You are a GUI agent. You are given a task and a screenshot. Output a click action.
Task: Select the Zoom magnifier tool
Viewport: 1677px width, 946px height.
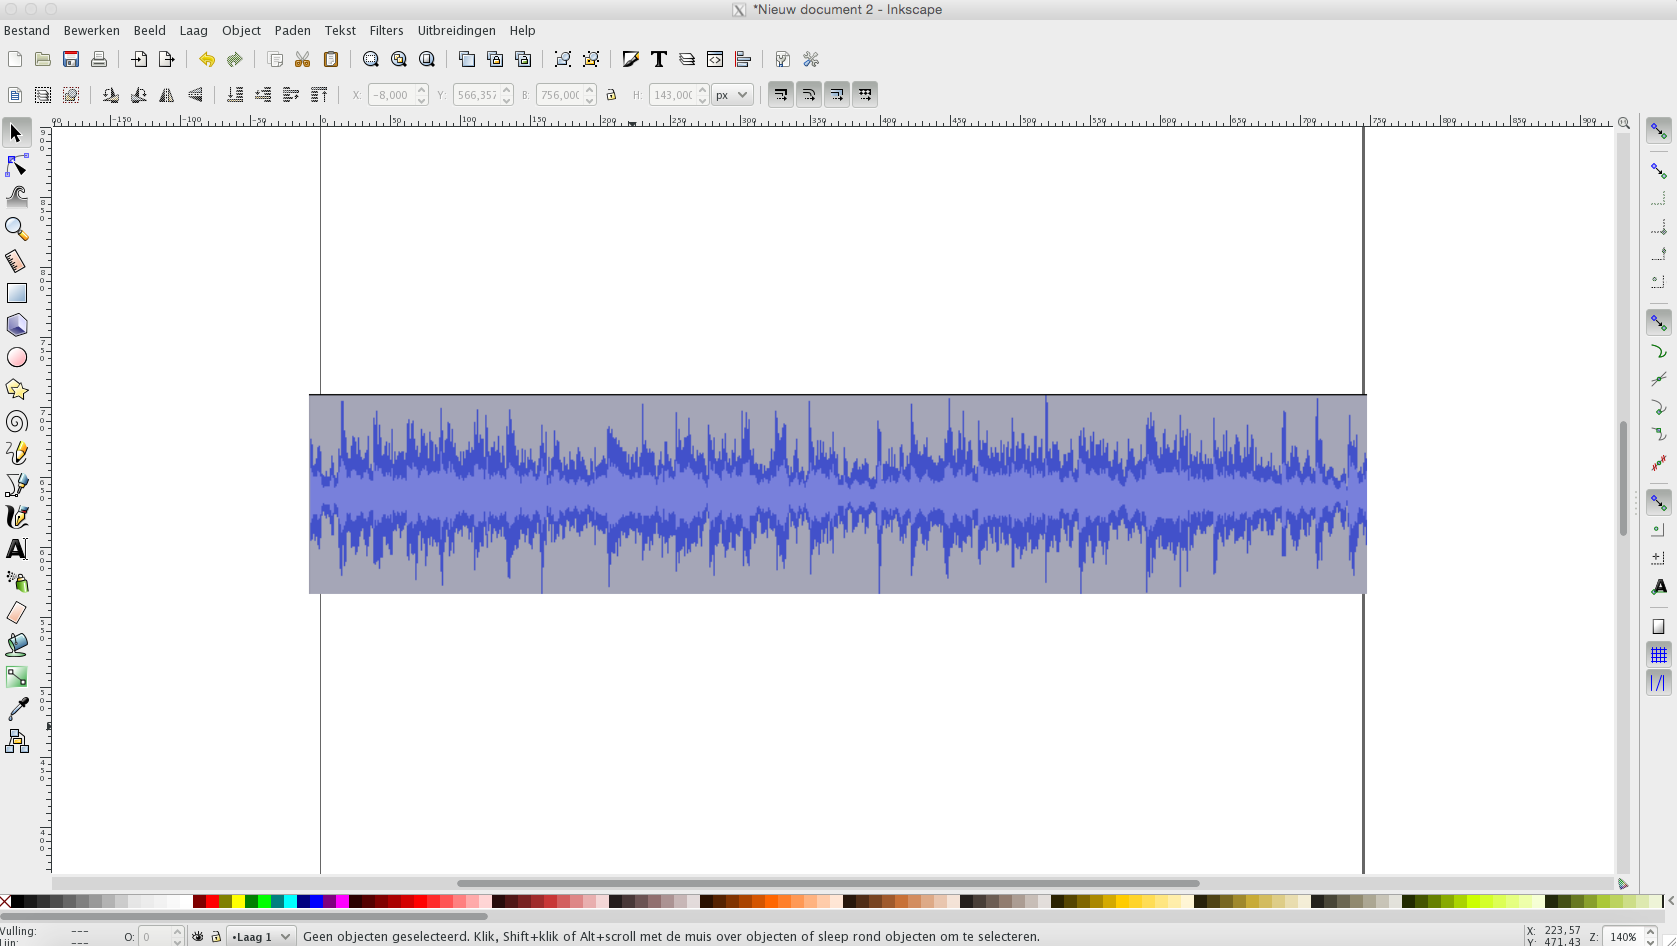click(x=16, y=229)
